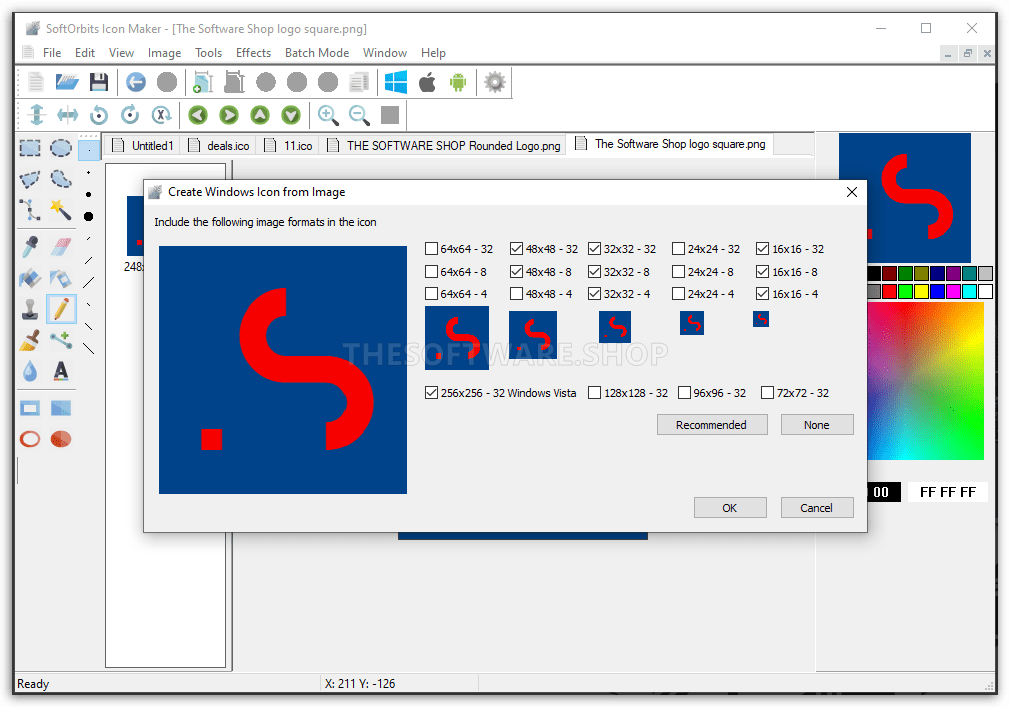This screenshot has width=1010, height=707.
Task: Select the elliptical selection tool
Action: pos(61,148)
